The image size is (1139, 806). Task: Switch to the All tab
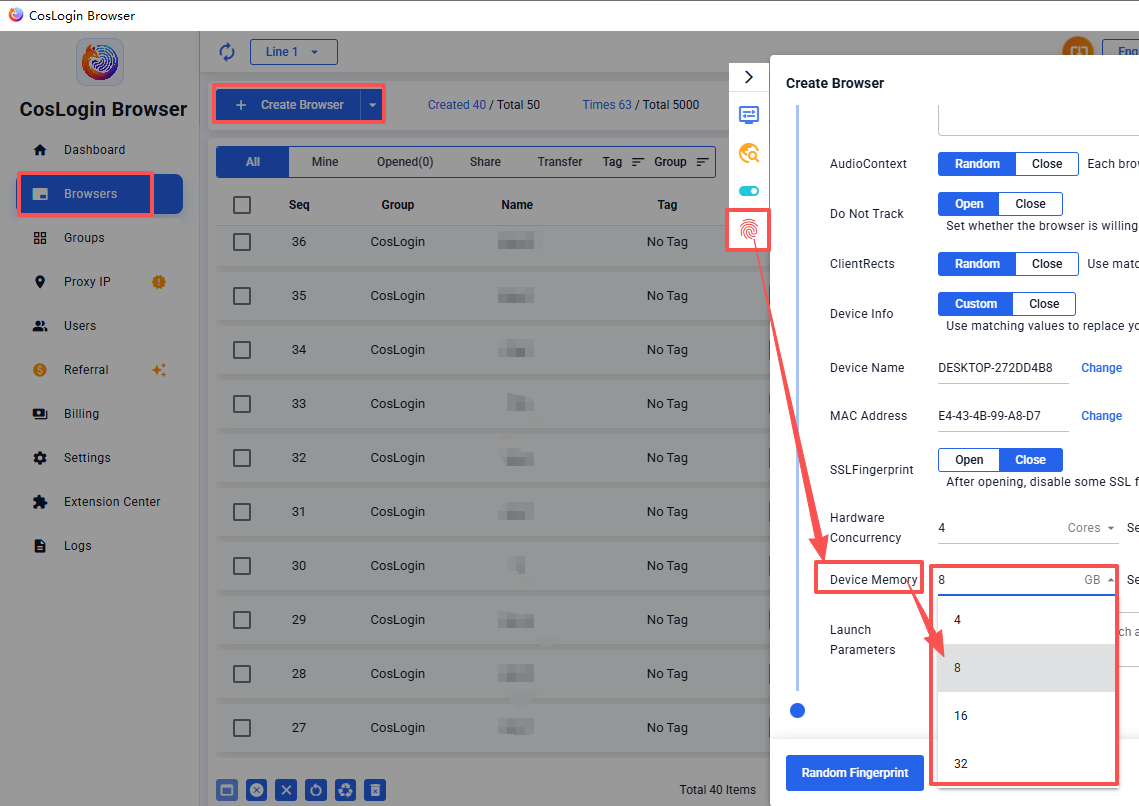pyautogui.click(x=253, y=162)
